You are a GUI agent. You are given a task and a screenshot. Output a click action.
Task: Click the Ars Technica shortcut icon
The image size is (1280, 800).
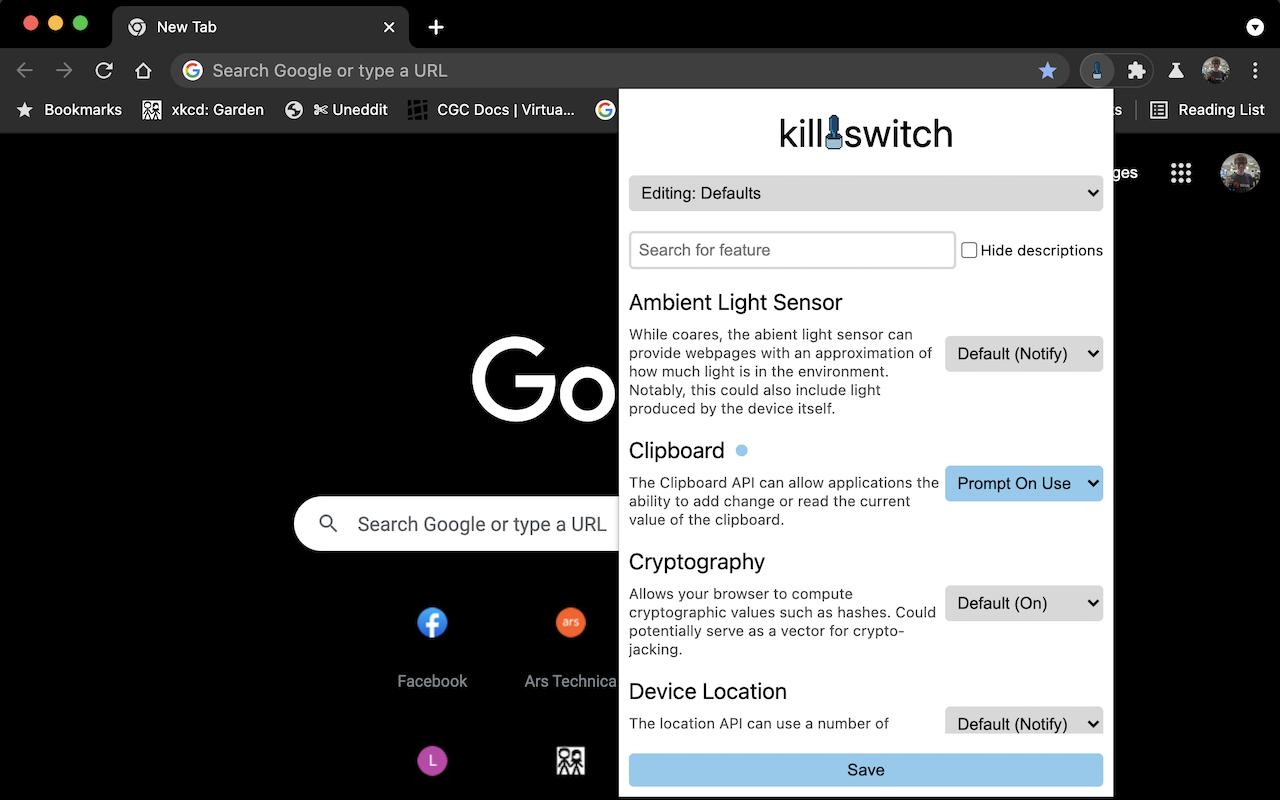pos(570,622)
